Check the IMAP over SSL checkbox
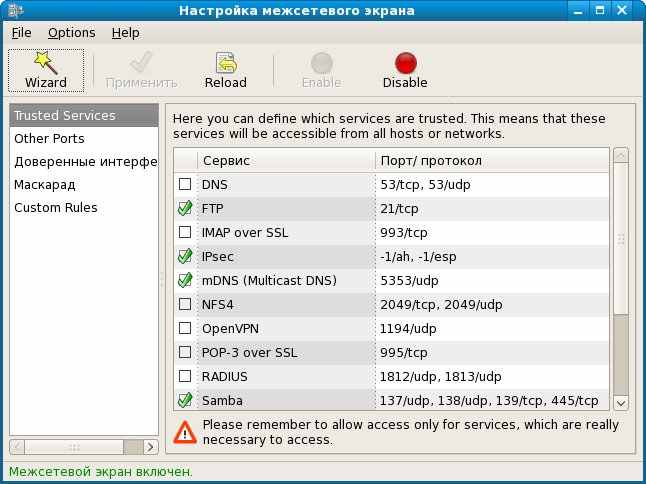 185,232
